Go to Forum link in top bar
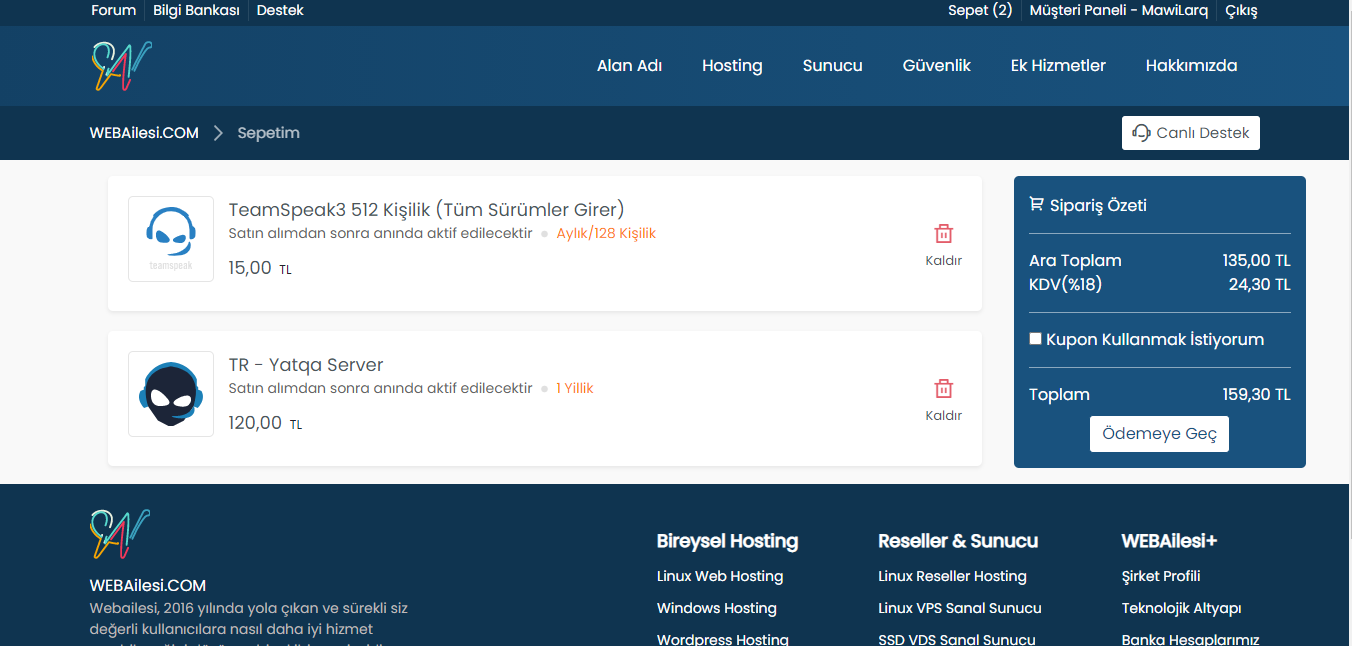 pyautogui.click(x=113, y=11)
